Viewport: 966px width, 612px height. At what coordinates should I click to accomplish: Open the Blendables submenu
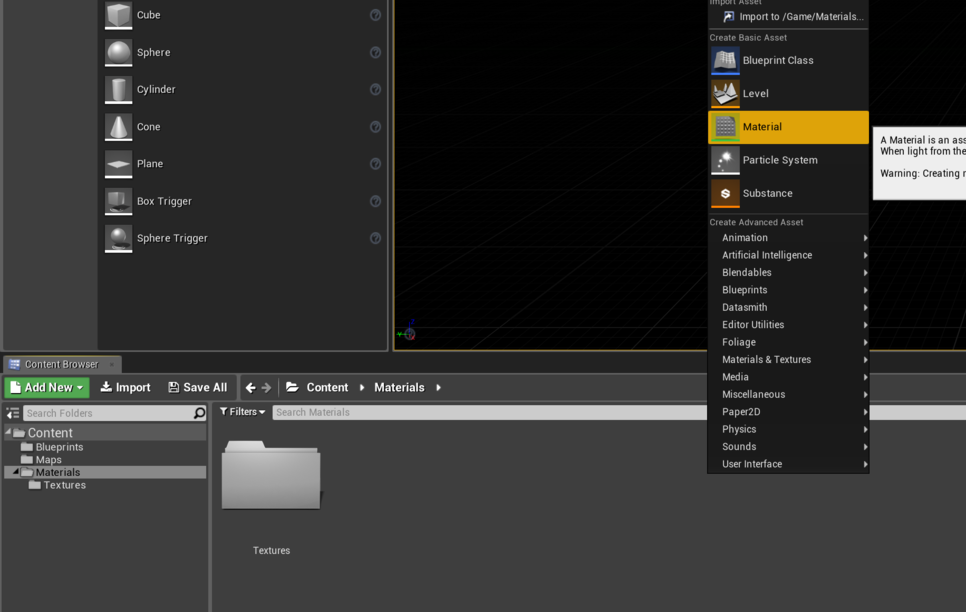[x=789, y=272]
